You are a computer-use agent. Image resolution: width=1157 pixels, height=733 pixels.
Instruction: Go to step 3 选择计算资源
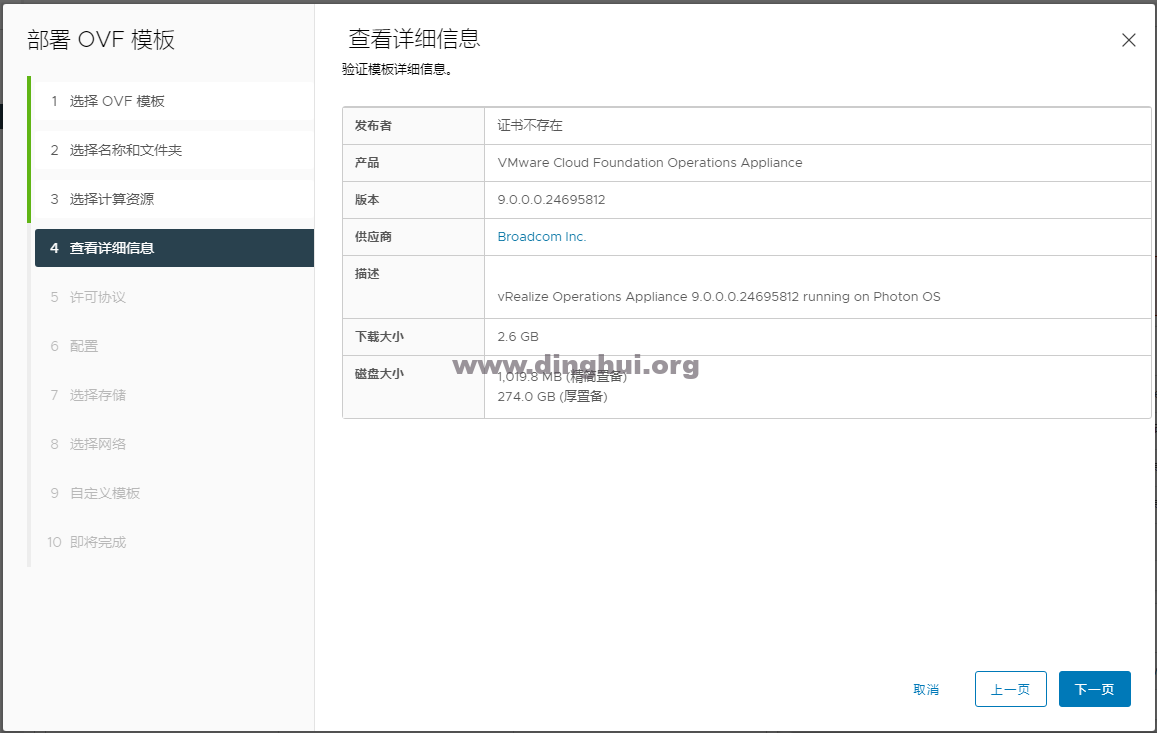pyautogui.click(x=174, y=199)
